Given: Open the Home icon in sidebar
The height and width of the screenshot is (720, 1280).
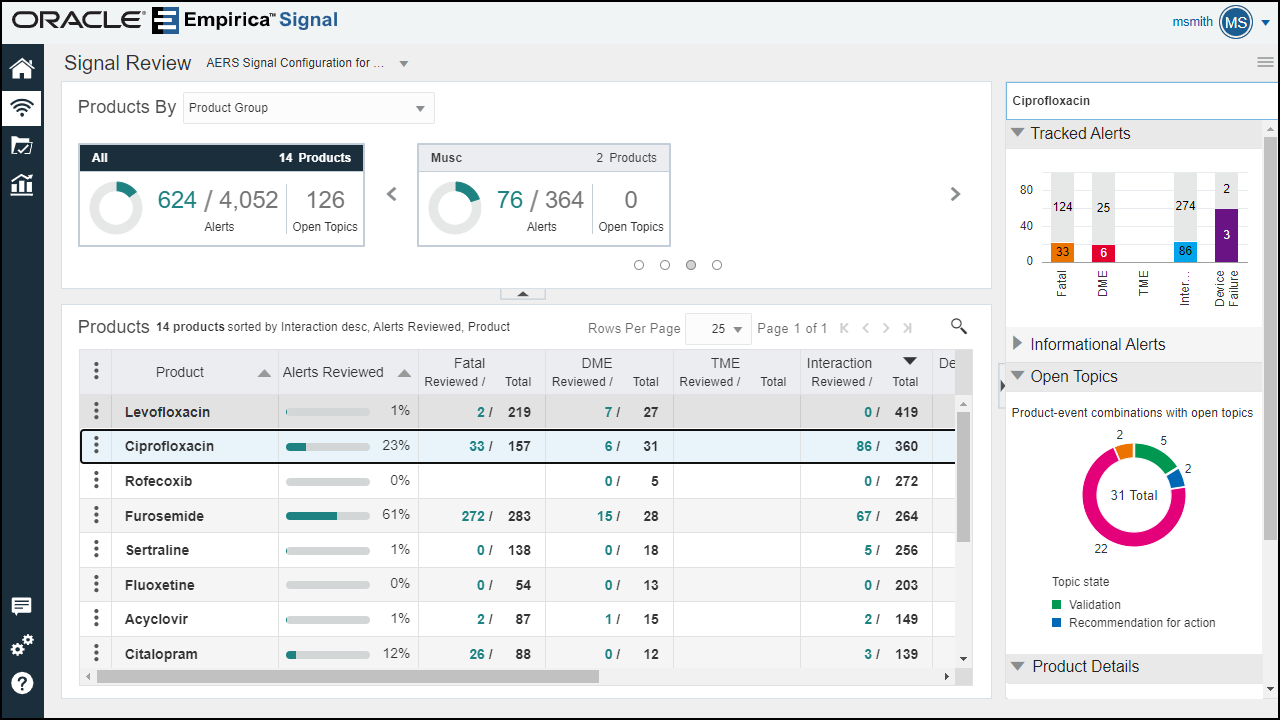Looking at the screenshot, I should (x=21, y=68).
